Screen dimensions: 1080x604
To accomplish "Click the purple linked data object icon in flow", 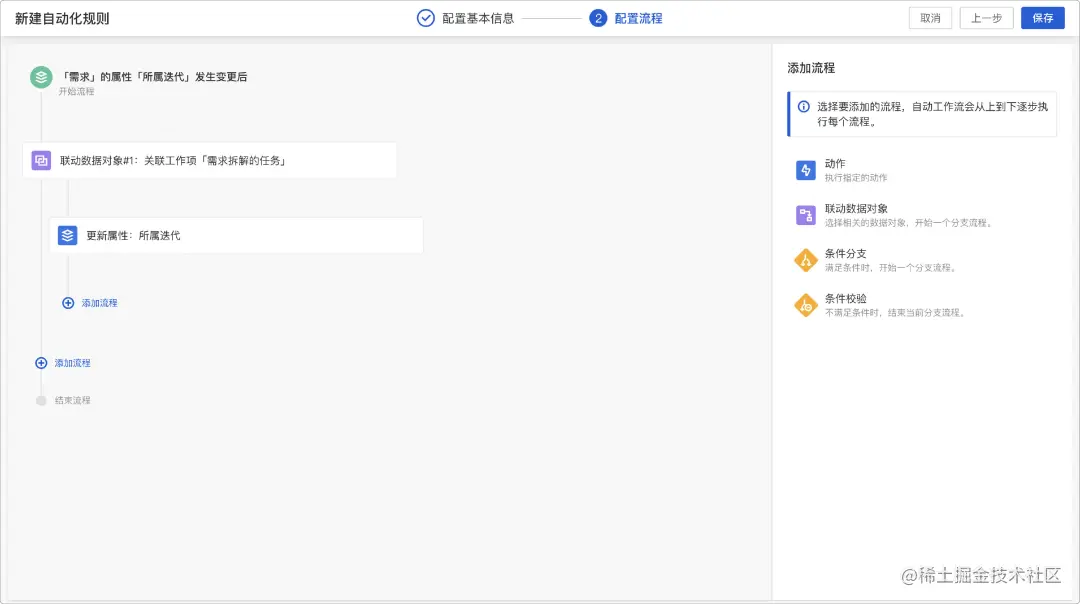I will click(41, 160).
